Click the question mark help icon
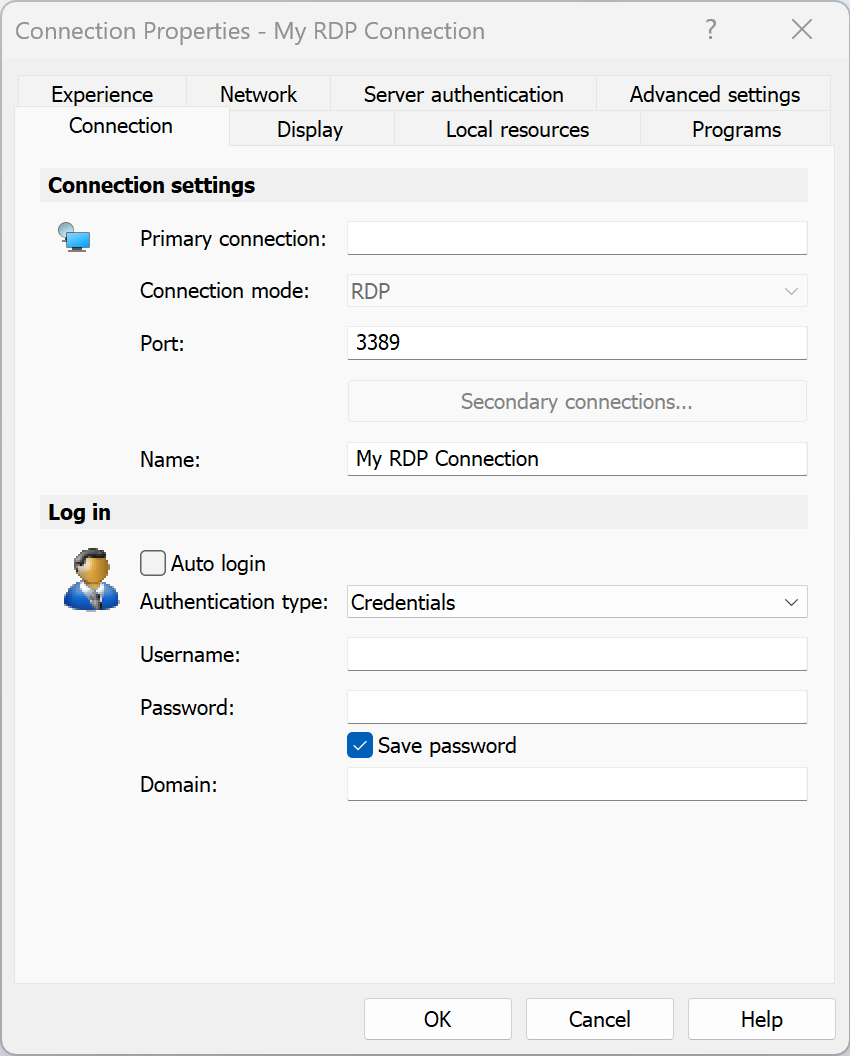Viewport: 850px width, 1056px height. tap(711, 30)
